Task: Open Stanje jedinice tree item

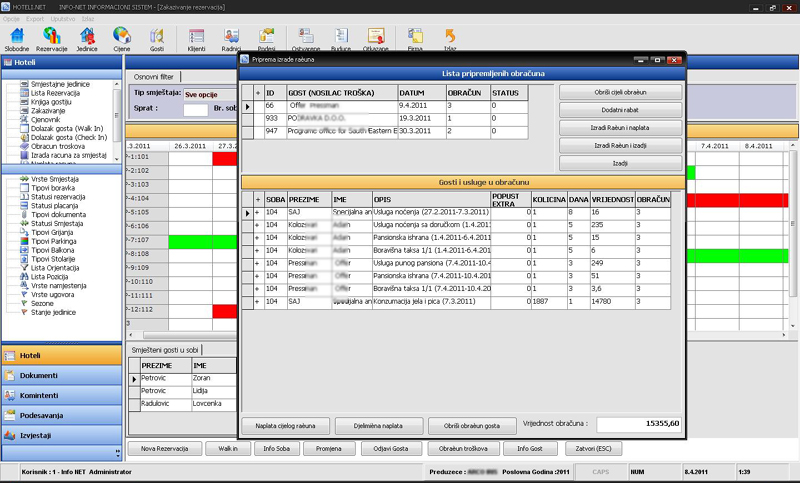Action: (53, 312)
